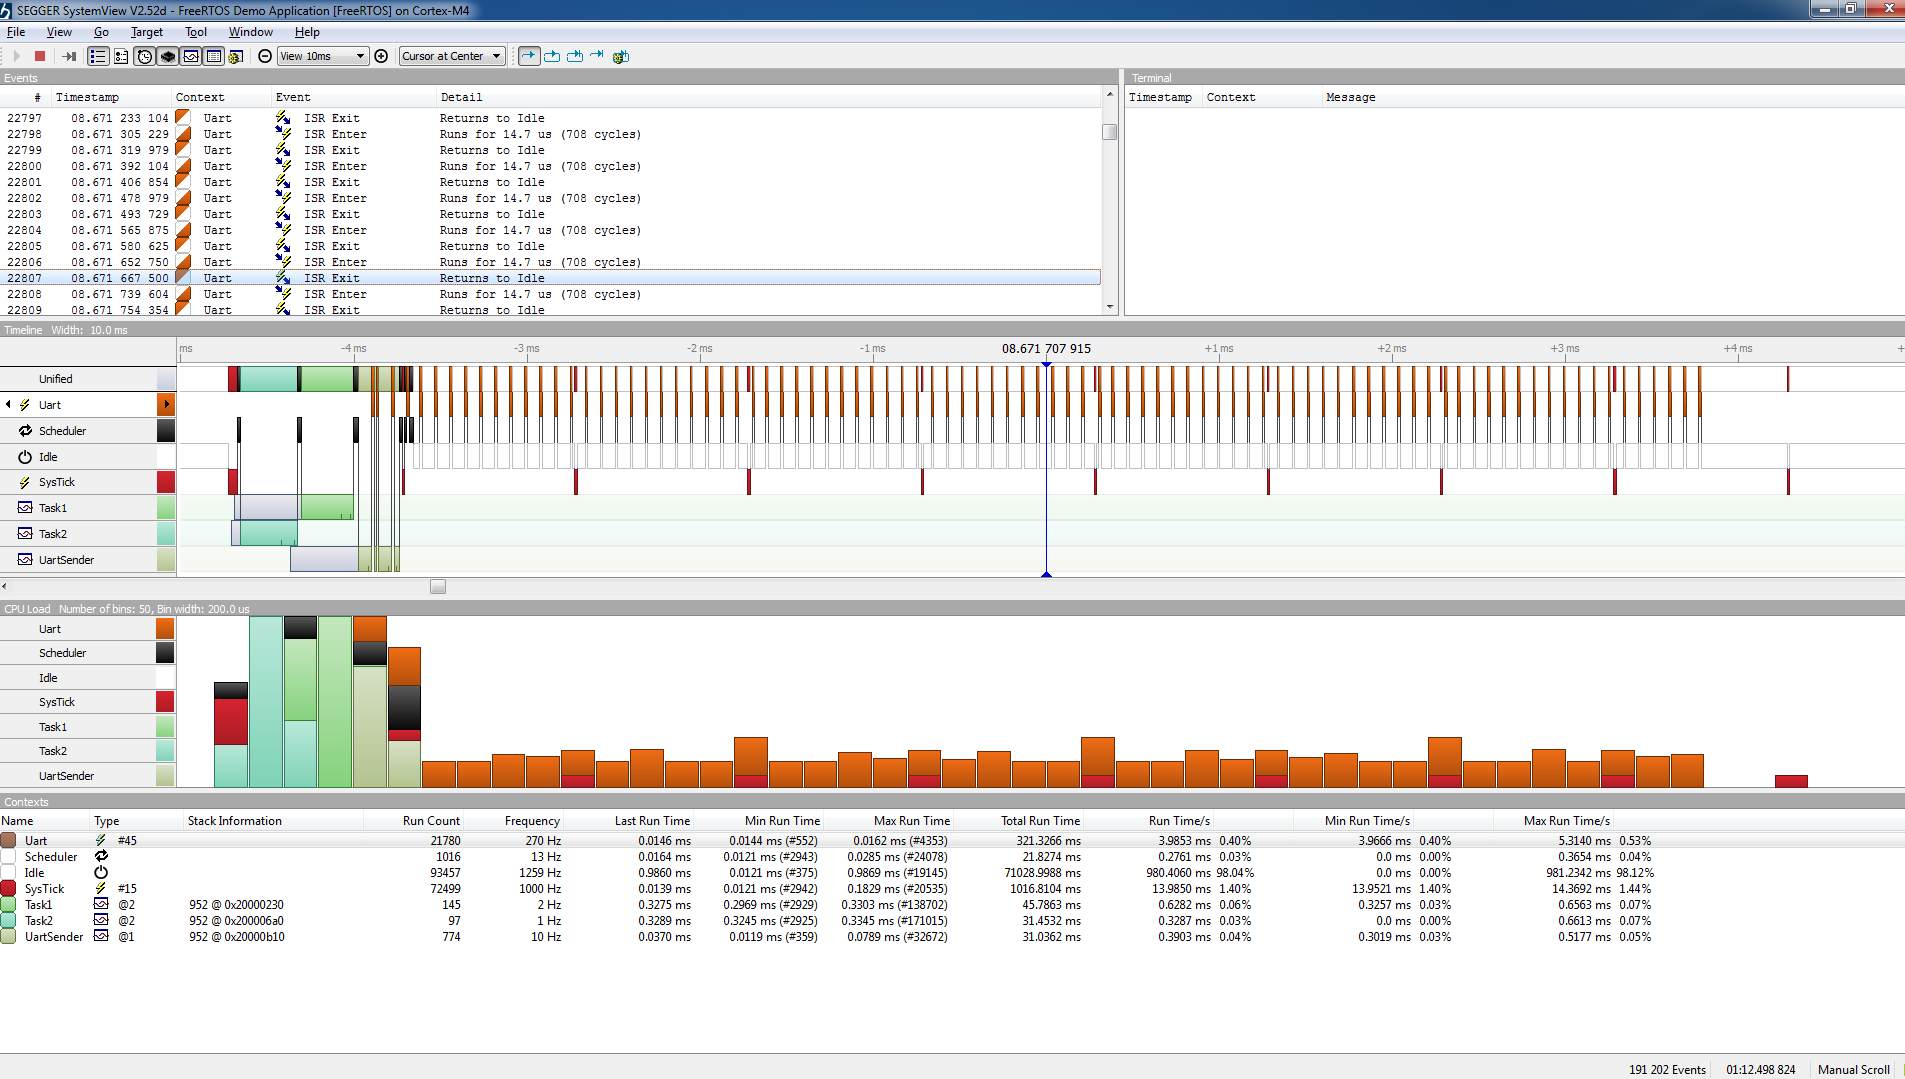Viewport: 1905px width, 1079px height.
Task: Toggle the Events list window icon
Action: 97,56
